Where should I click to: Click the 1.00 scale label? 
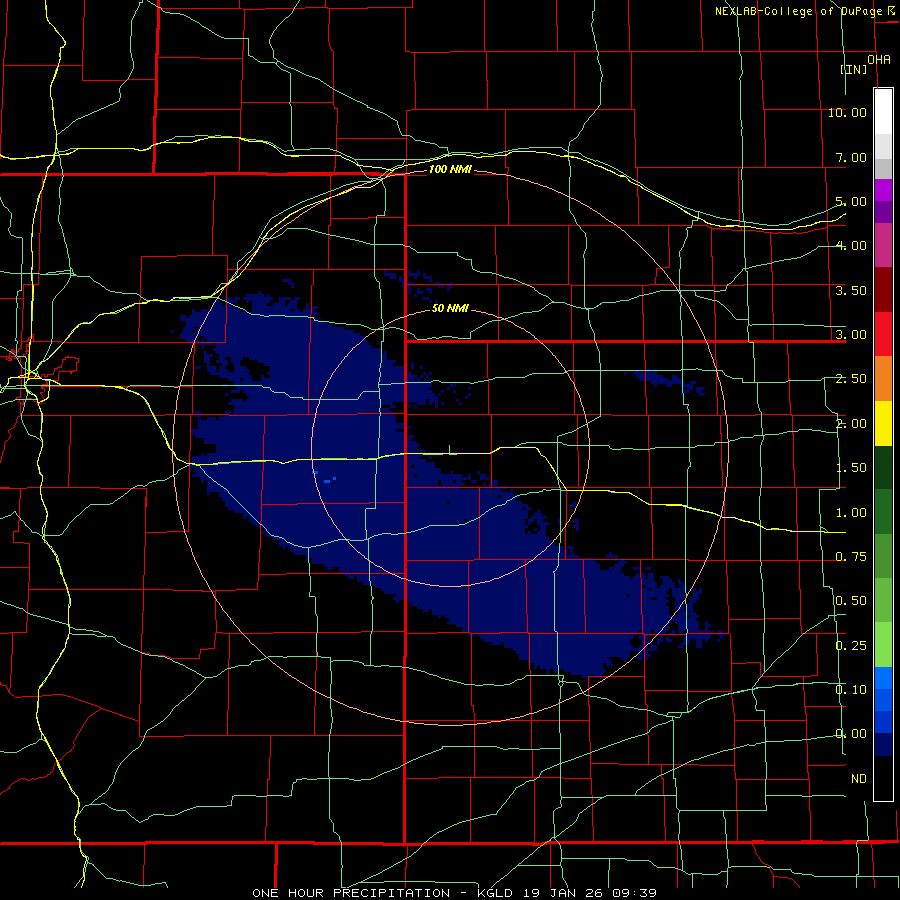851,513
